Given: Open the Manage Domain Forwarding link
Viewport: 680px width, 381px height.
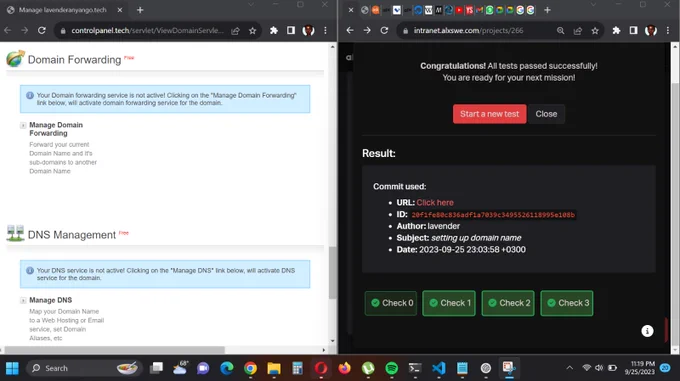Looking at the screenshot, I should click(56, 129).
